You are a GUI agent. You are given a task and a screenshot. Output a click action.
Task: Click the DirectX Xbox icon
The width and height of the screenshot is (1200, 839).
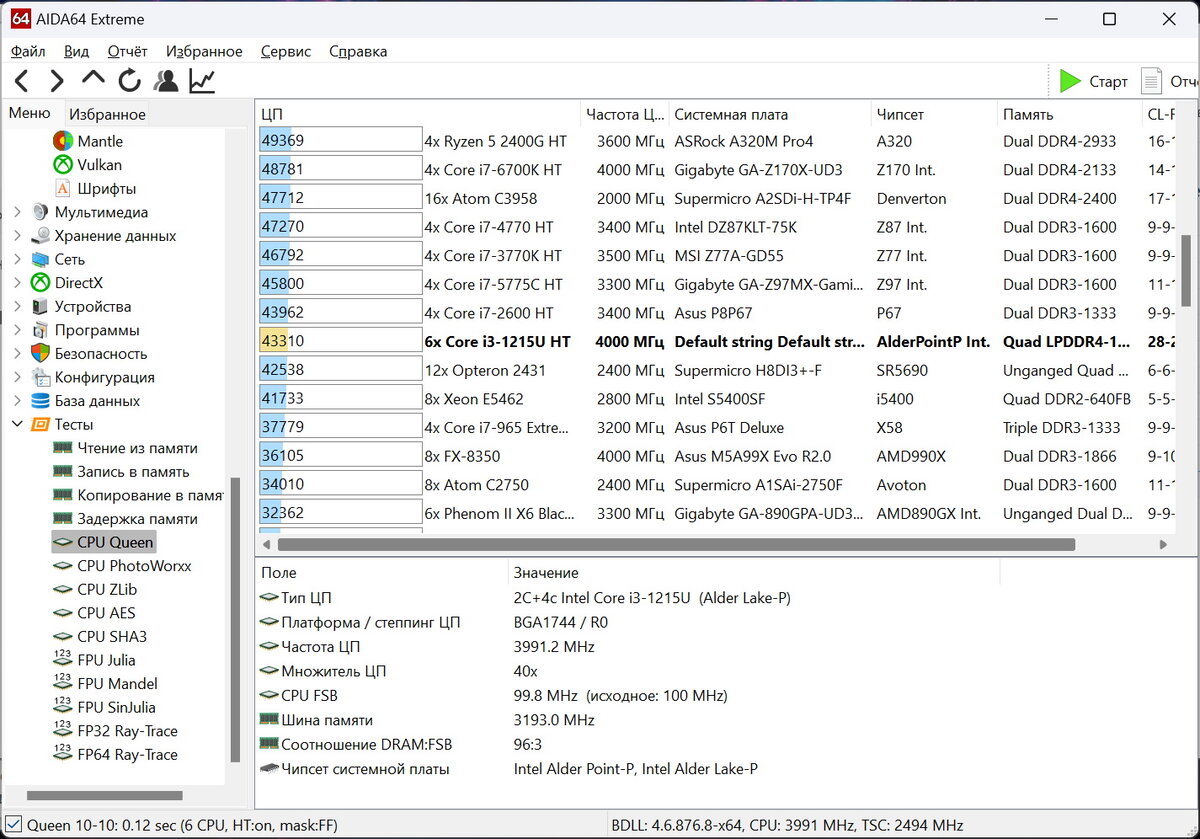click(x=40, y=283)
